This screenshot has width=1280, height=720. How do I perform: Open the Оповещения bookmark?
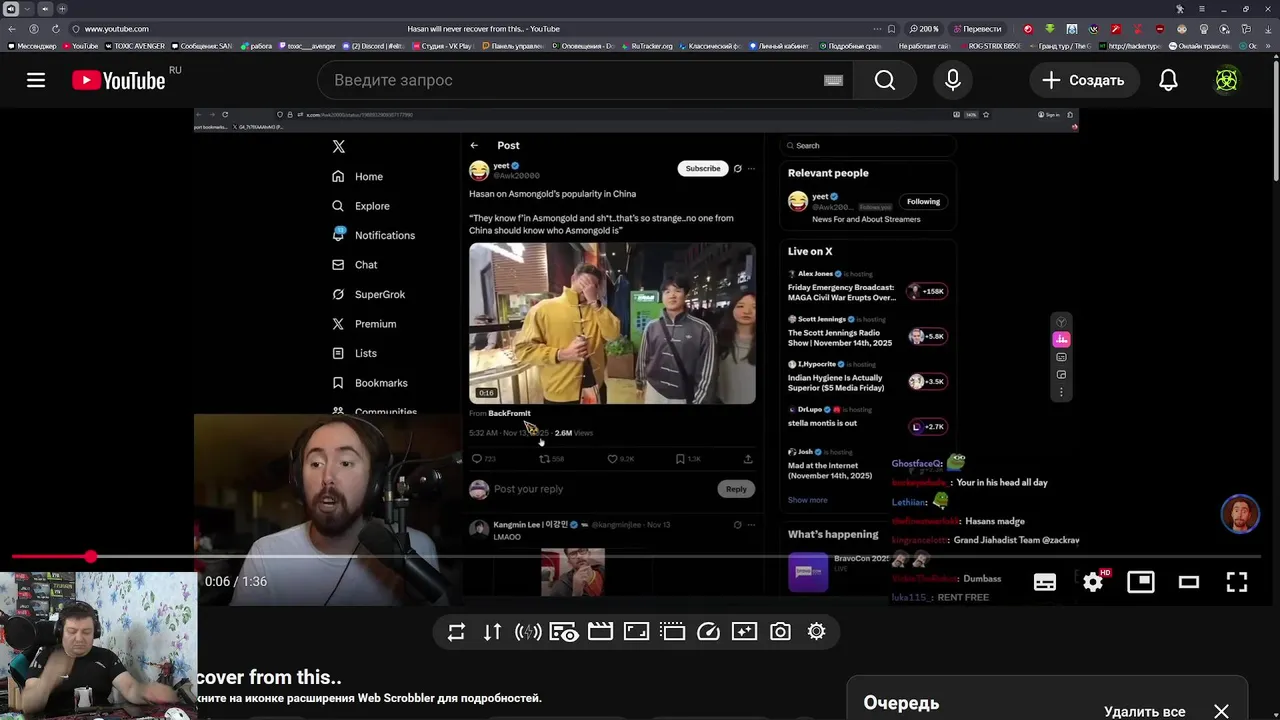(582, 46)
